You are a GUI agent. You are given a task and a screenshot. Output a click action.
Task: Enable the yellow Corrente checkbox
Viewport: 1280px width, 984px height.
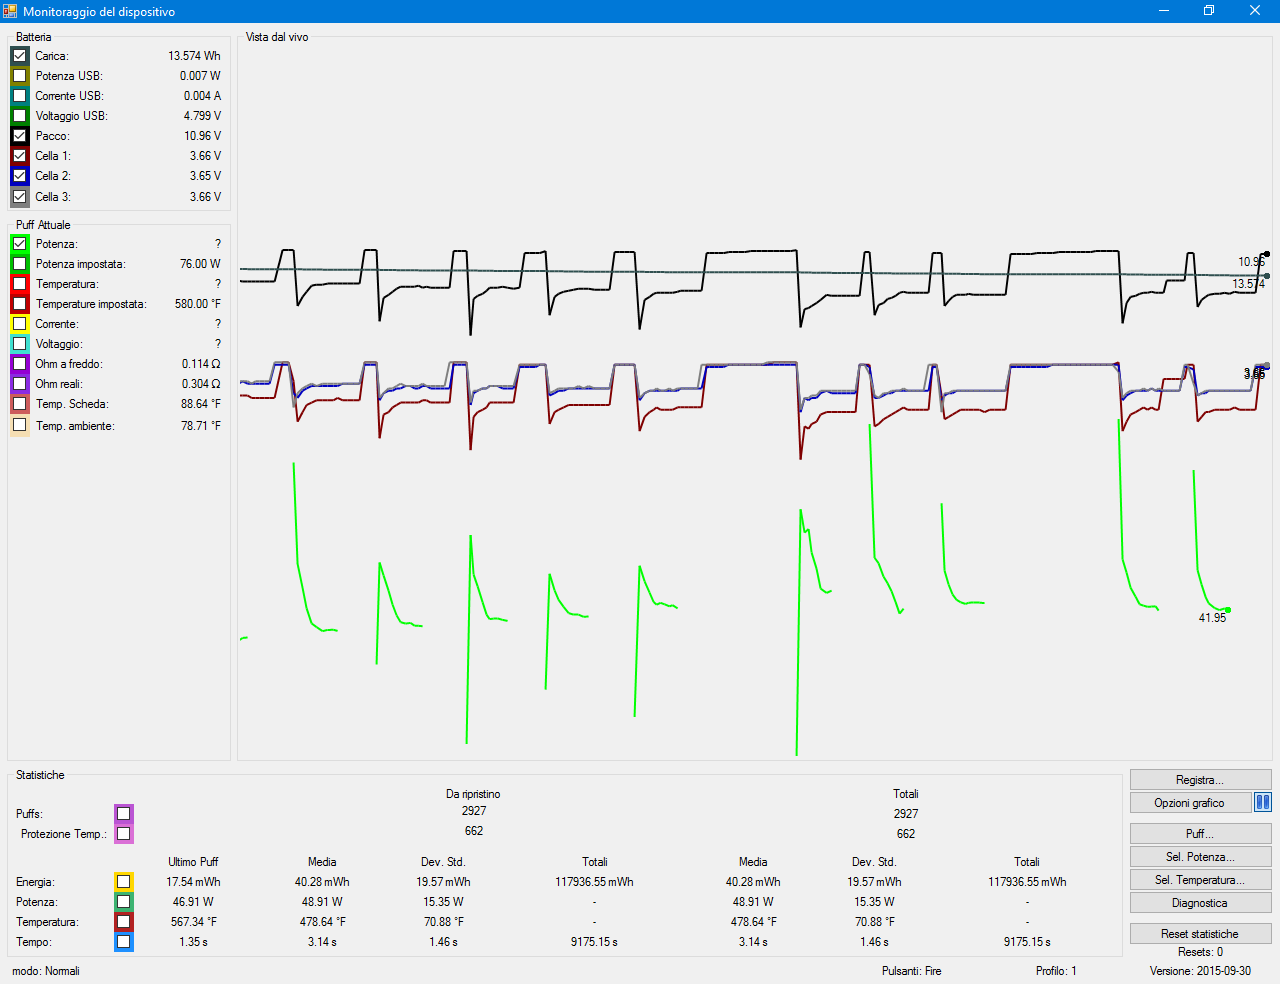pos(20,324)
